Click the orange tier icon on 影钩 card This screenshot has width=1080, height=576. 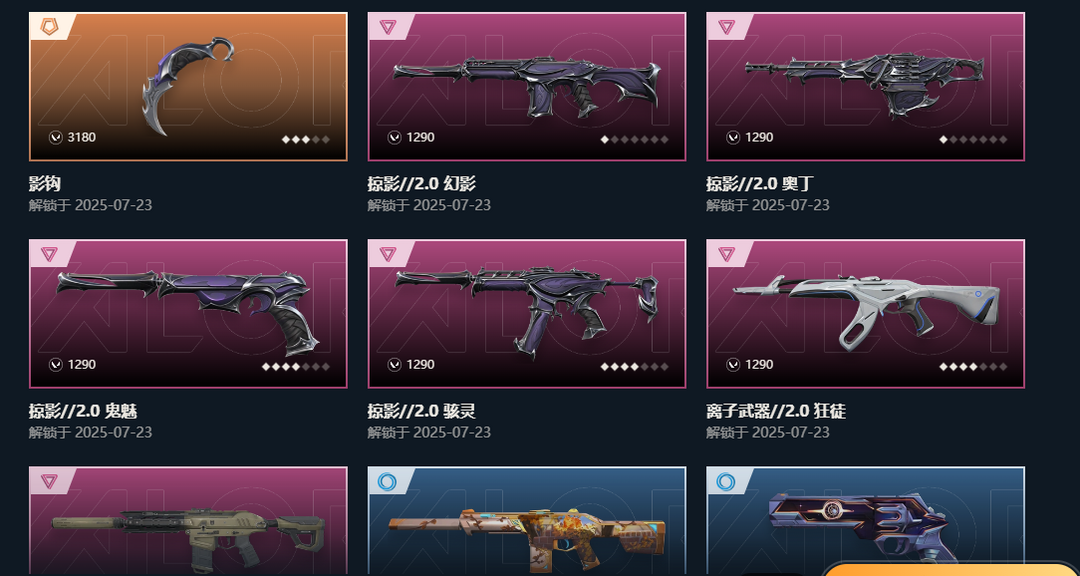pos(50,27)
